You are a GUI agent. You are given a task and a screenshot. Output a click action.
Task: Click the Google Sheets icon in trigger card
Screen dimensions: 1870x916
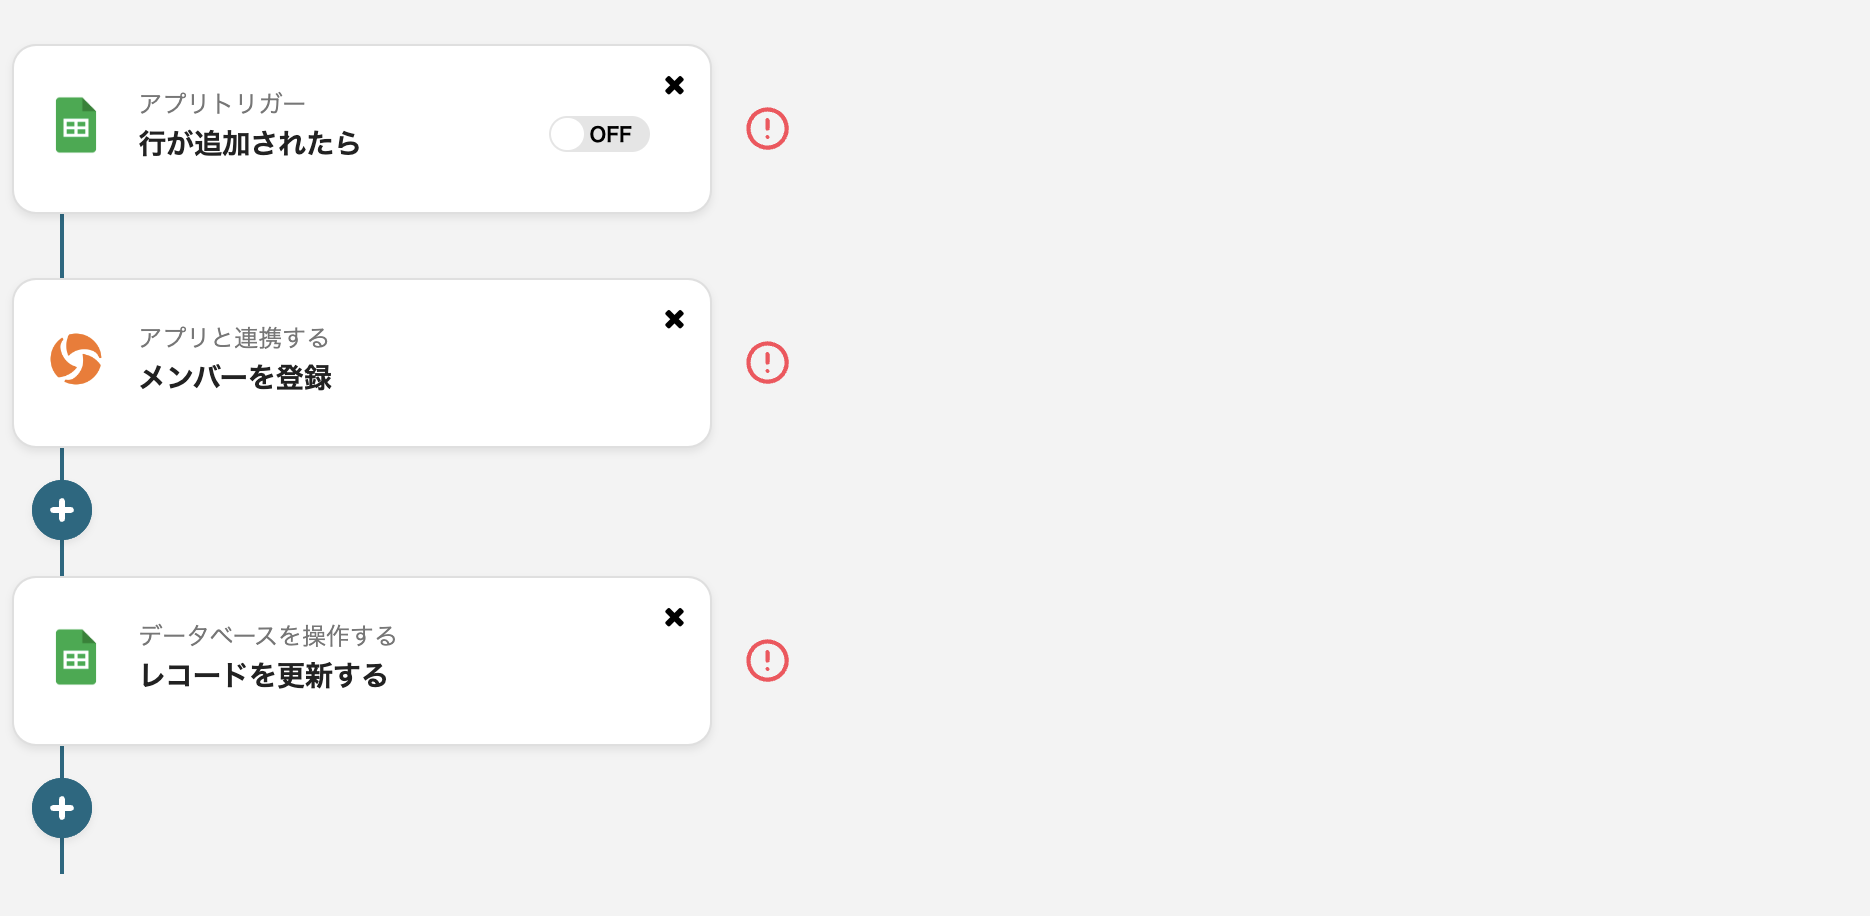tap(76, 126)
